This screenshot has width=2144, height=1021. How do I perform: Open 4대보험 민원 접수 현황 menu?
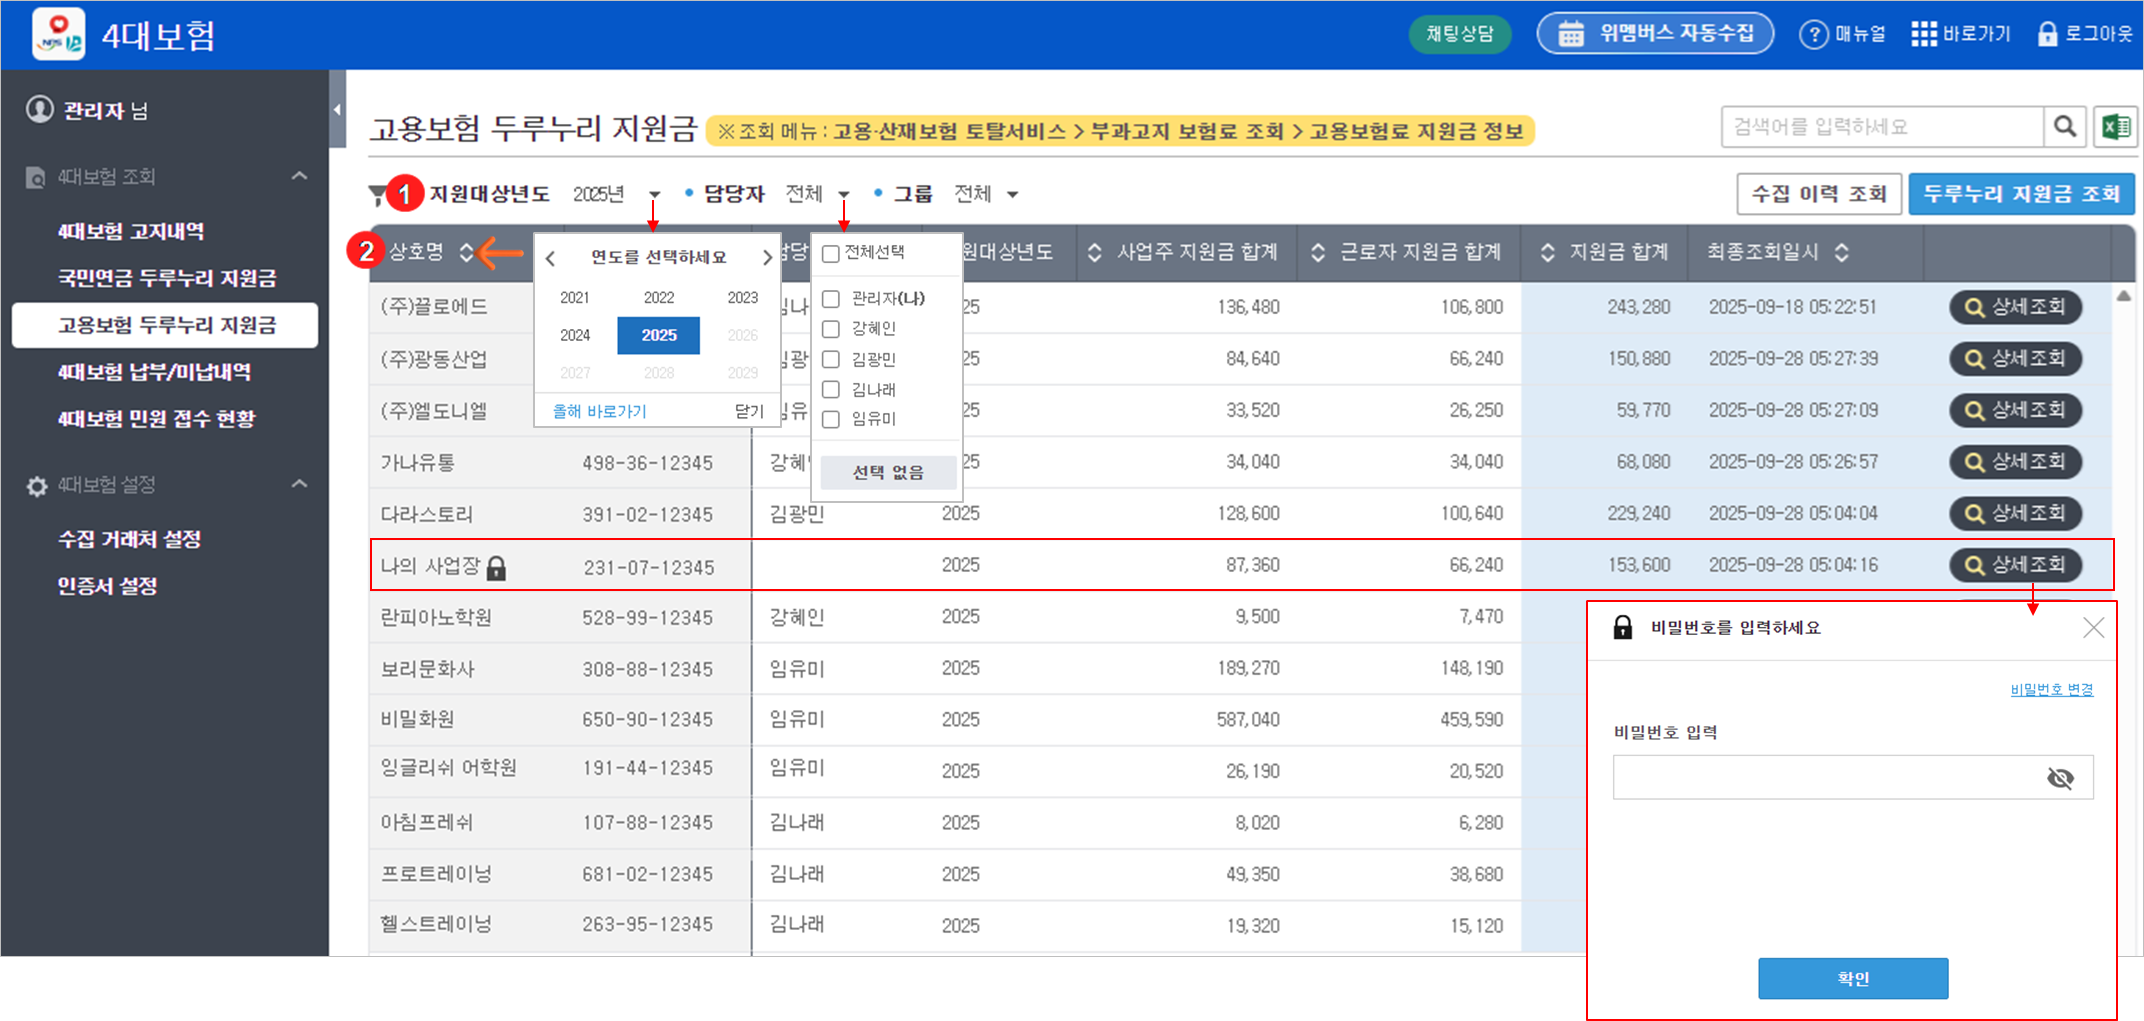156,419
